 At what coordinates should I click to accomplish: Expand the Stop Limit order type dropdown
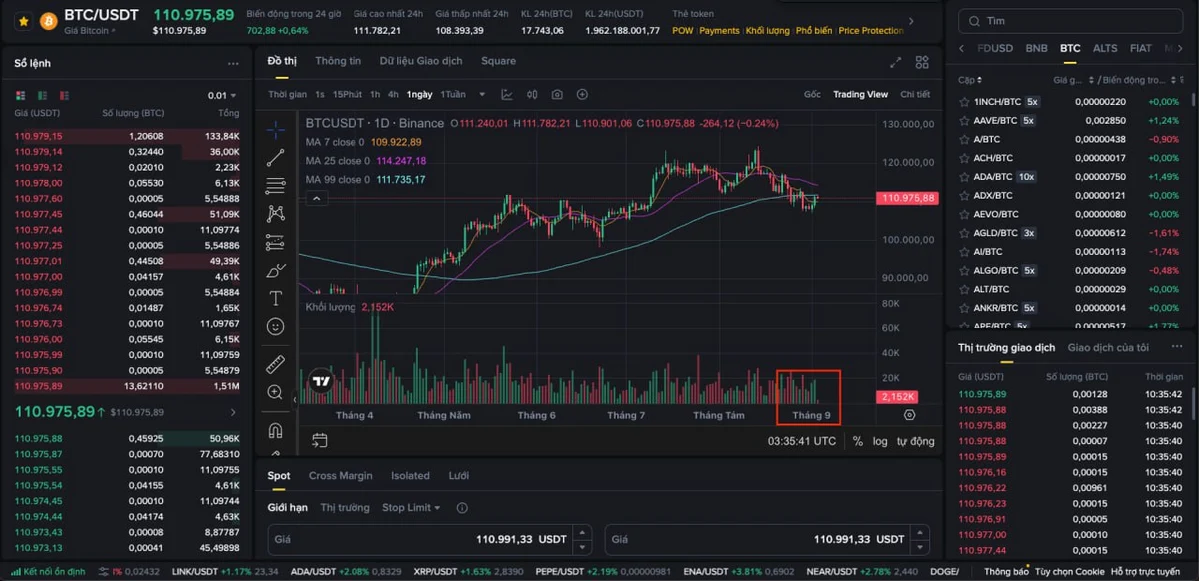[411, 508]
